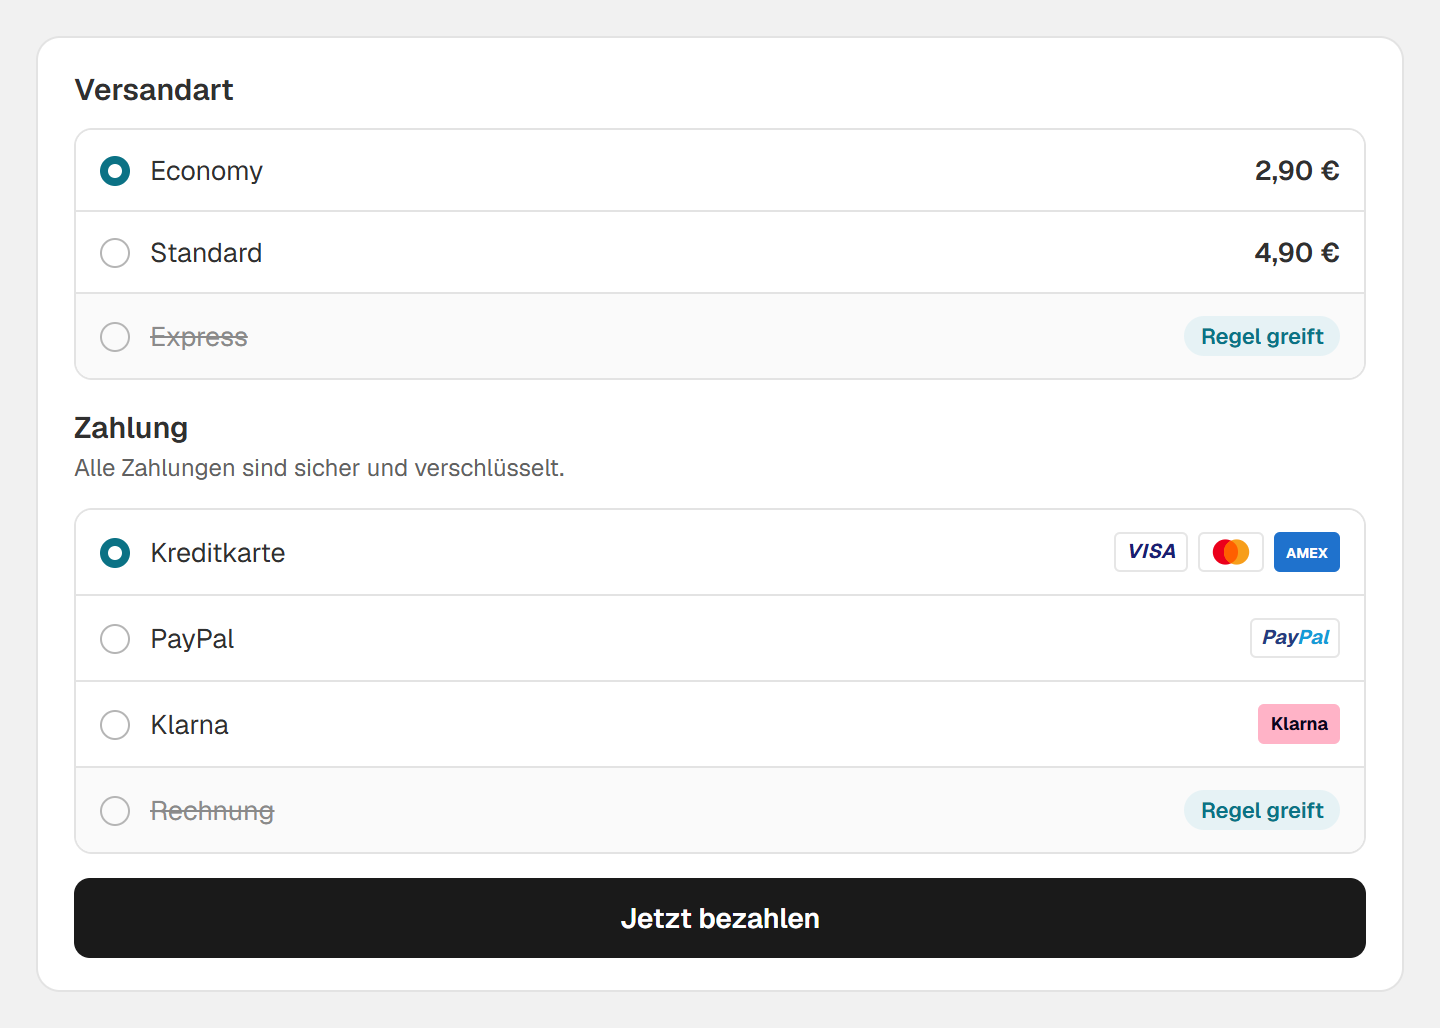This screenshot has width=1440, height=1028.
Task: Select the Standard shipping radio button
Action: coord(115,253)
